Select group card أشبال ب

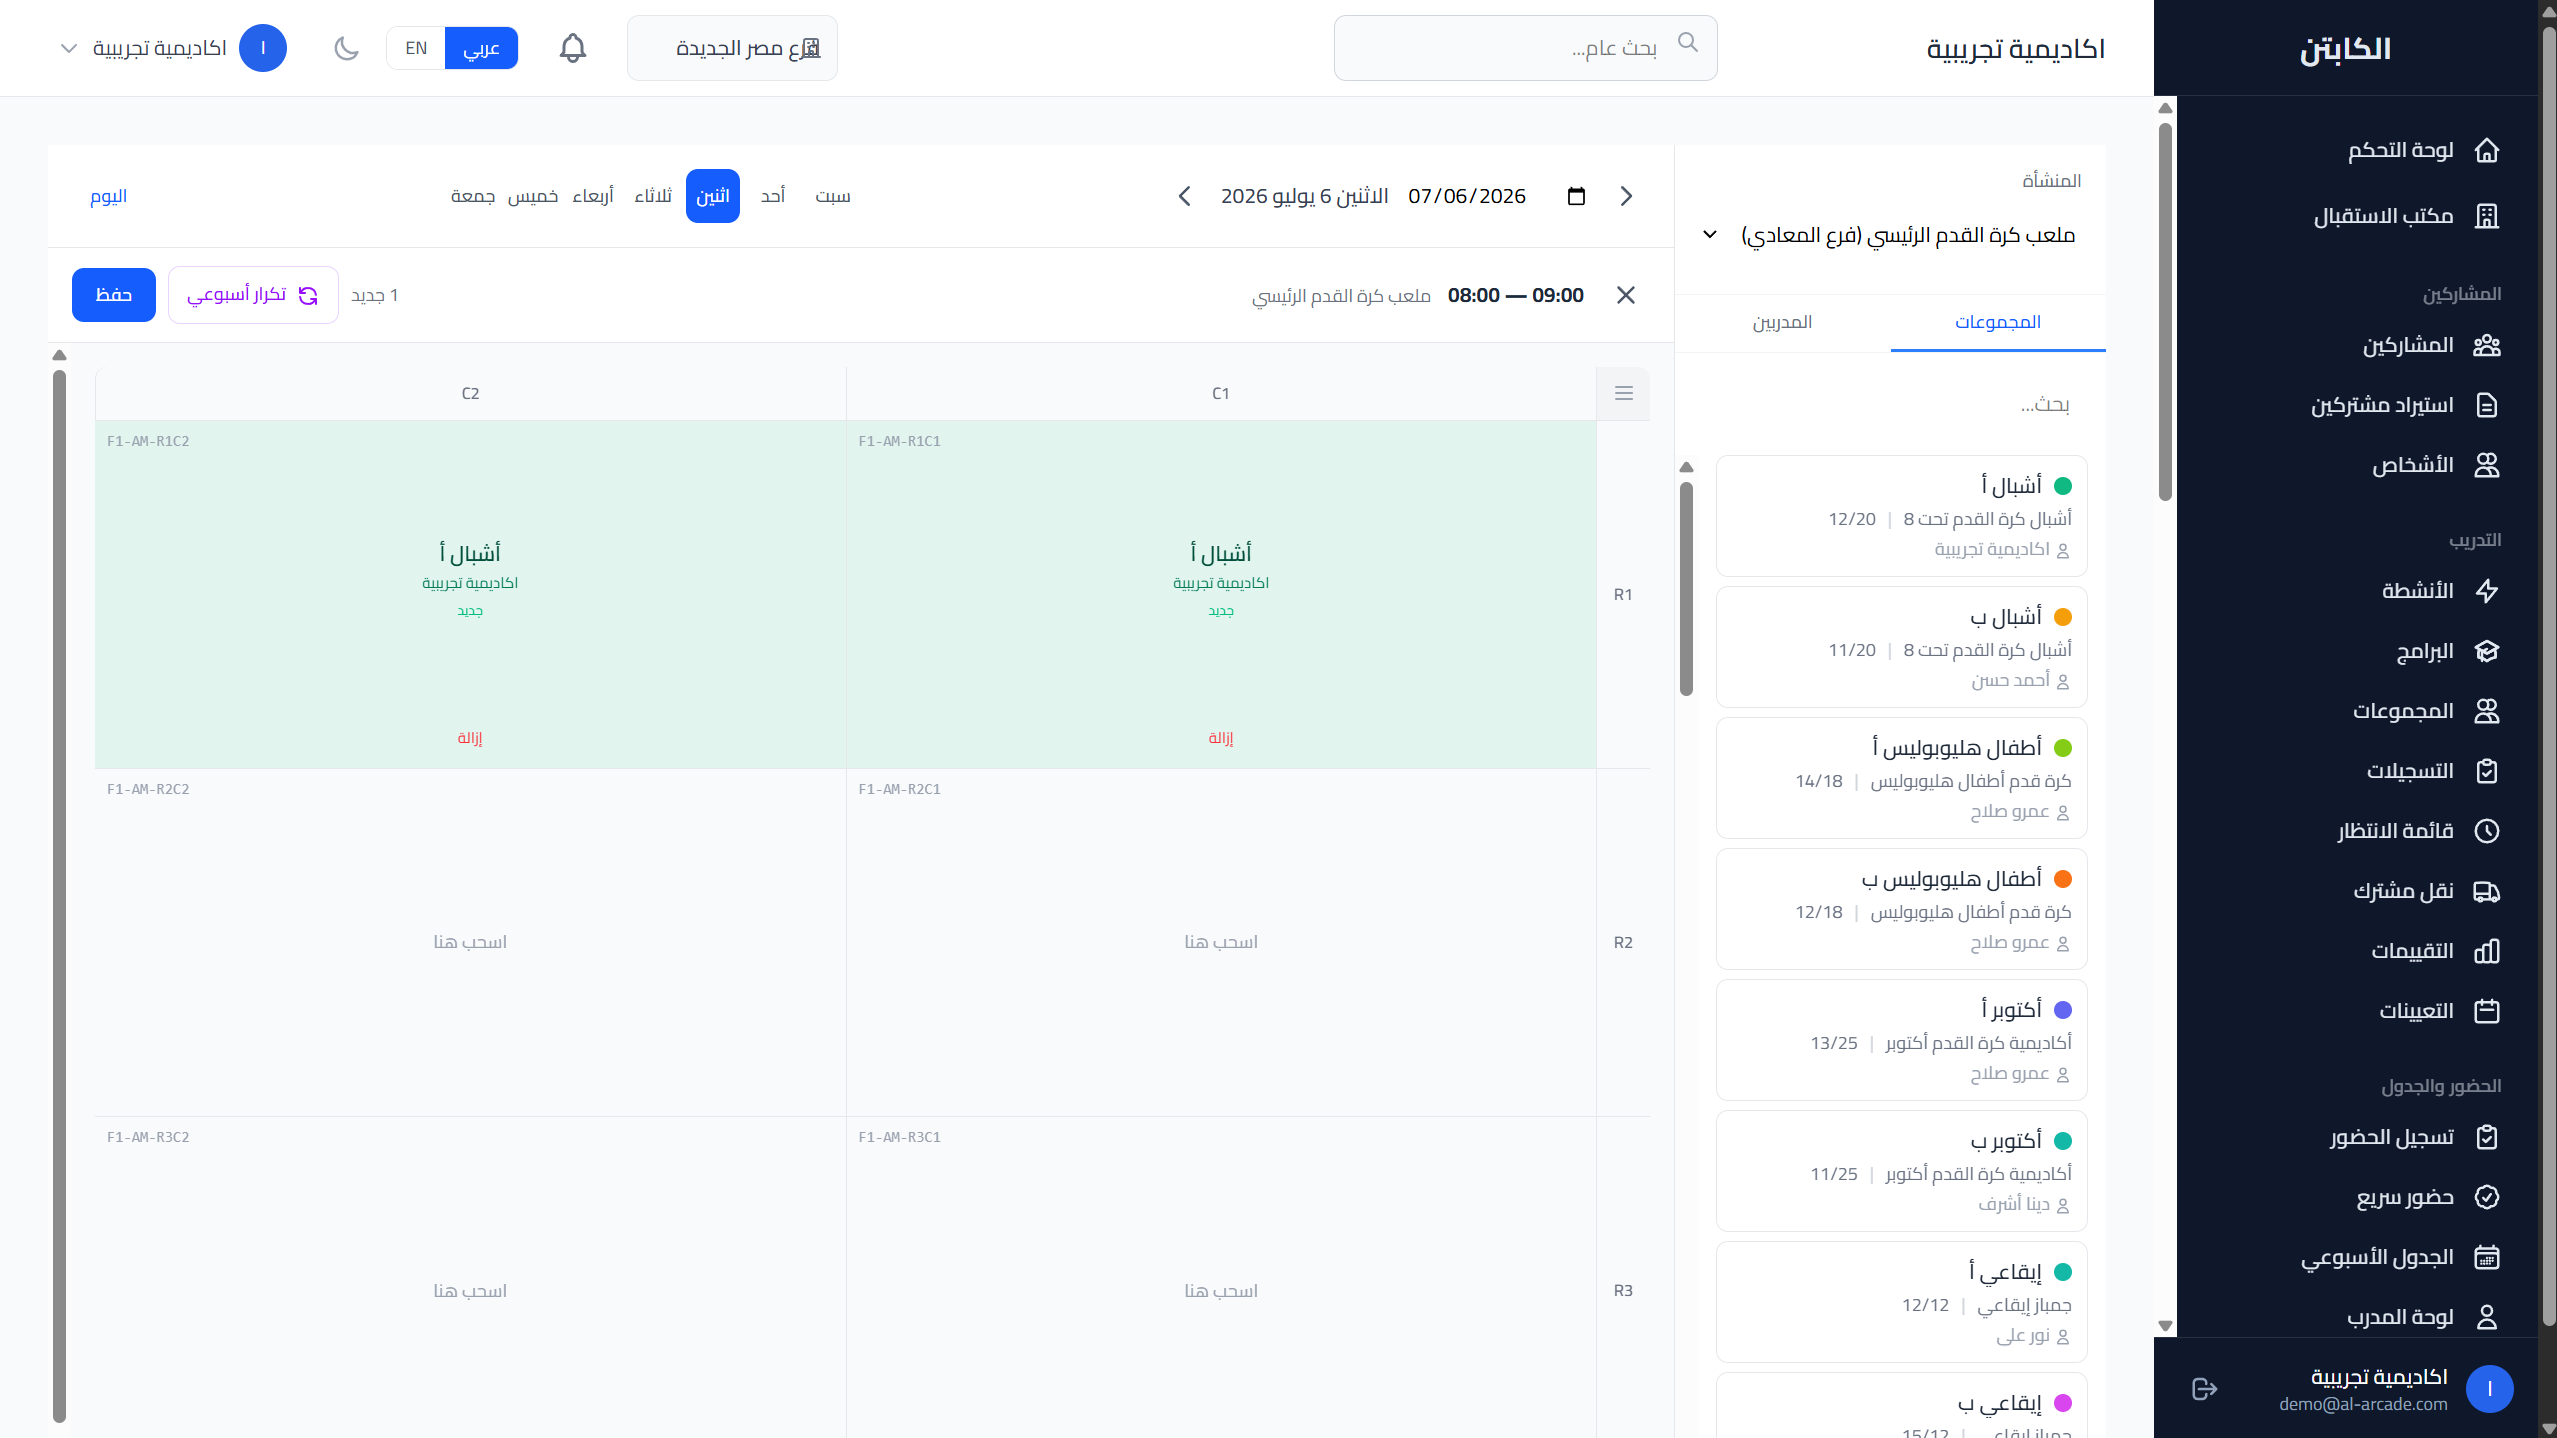tap(1901, 647)
